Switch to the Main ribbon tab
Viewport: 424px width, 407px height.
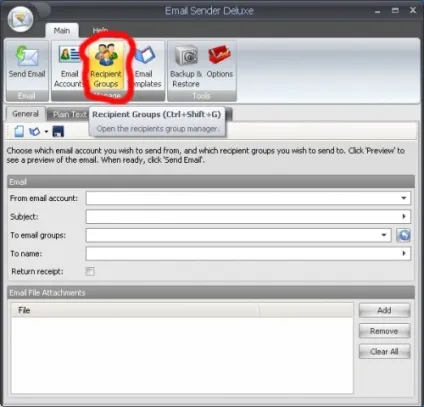(62, 31)
